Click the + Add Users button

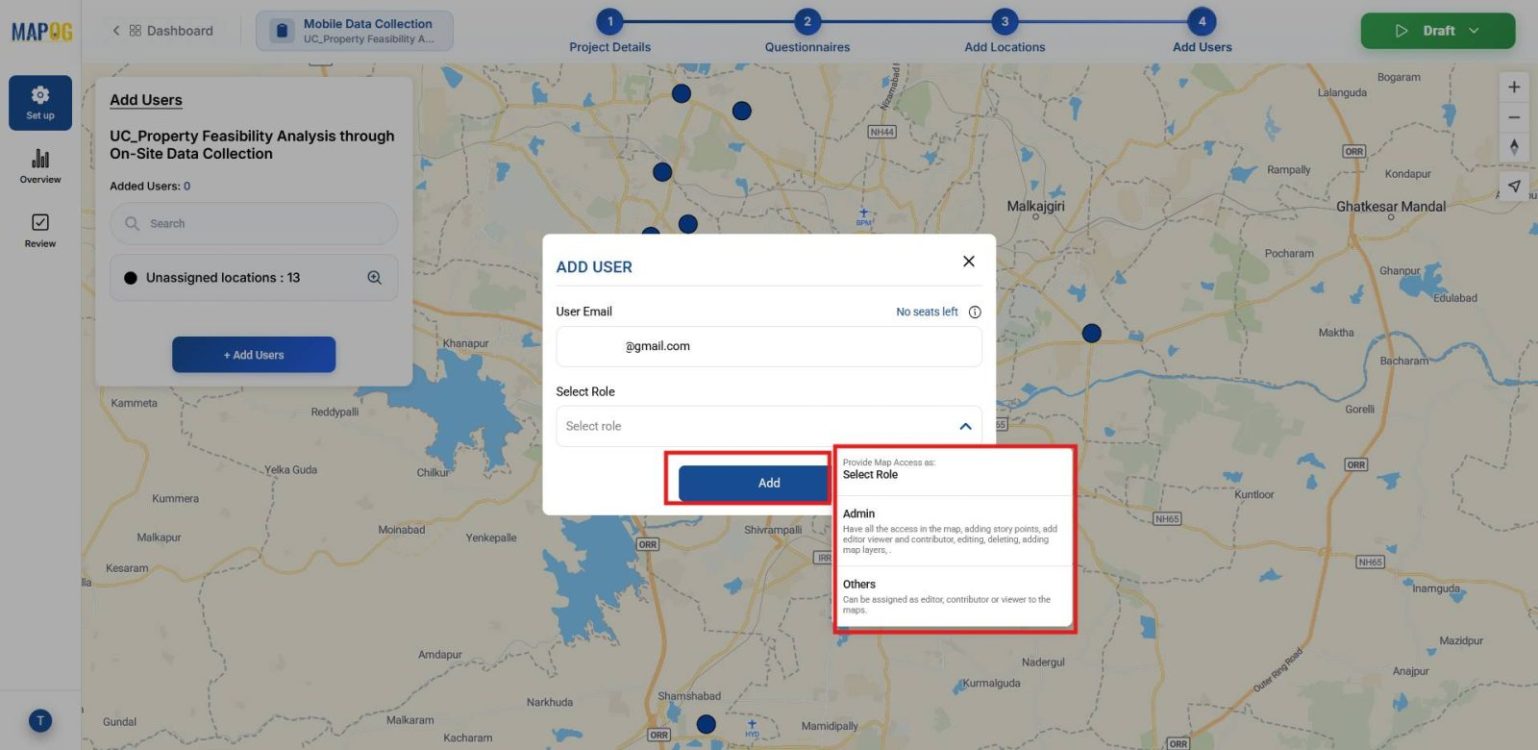(x=253, y=354)
